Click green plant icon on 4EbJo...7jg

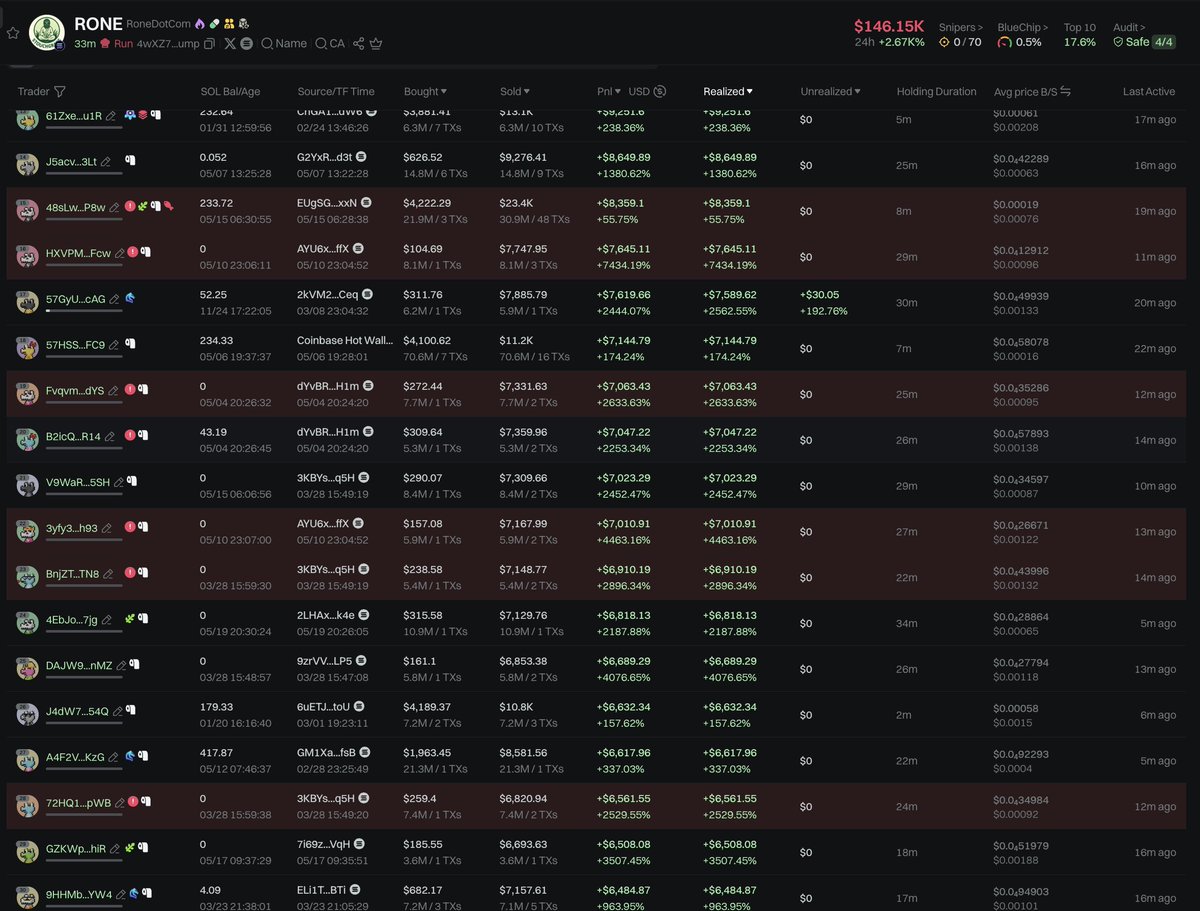click(x=130, y=619)
